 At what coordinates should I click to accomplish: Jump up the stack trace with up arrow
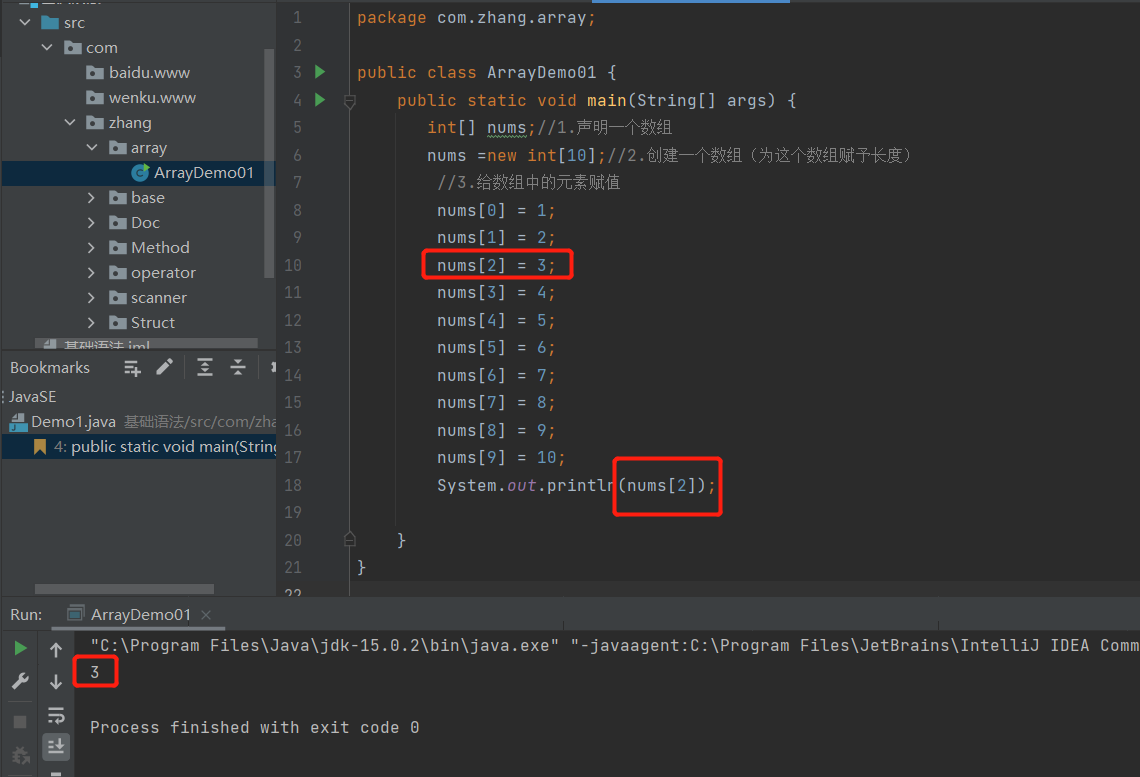56,650
